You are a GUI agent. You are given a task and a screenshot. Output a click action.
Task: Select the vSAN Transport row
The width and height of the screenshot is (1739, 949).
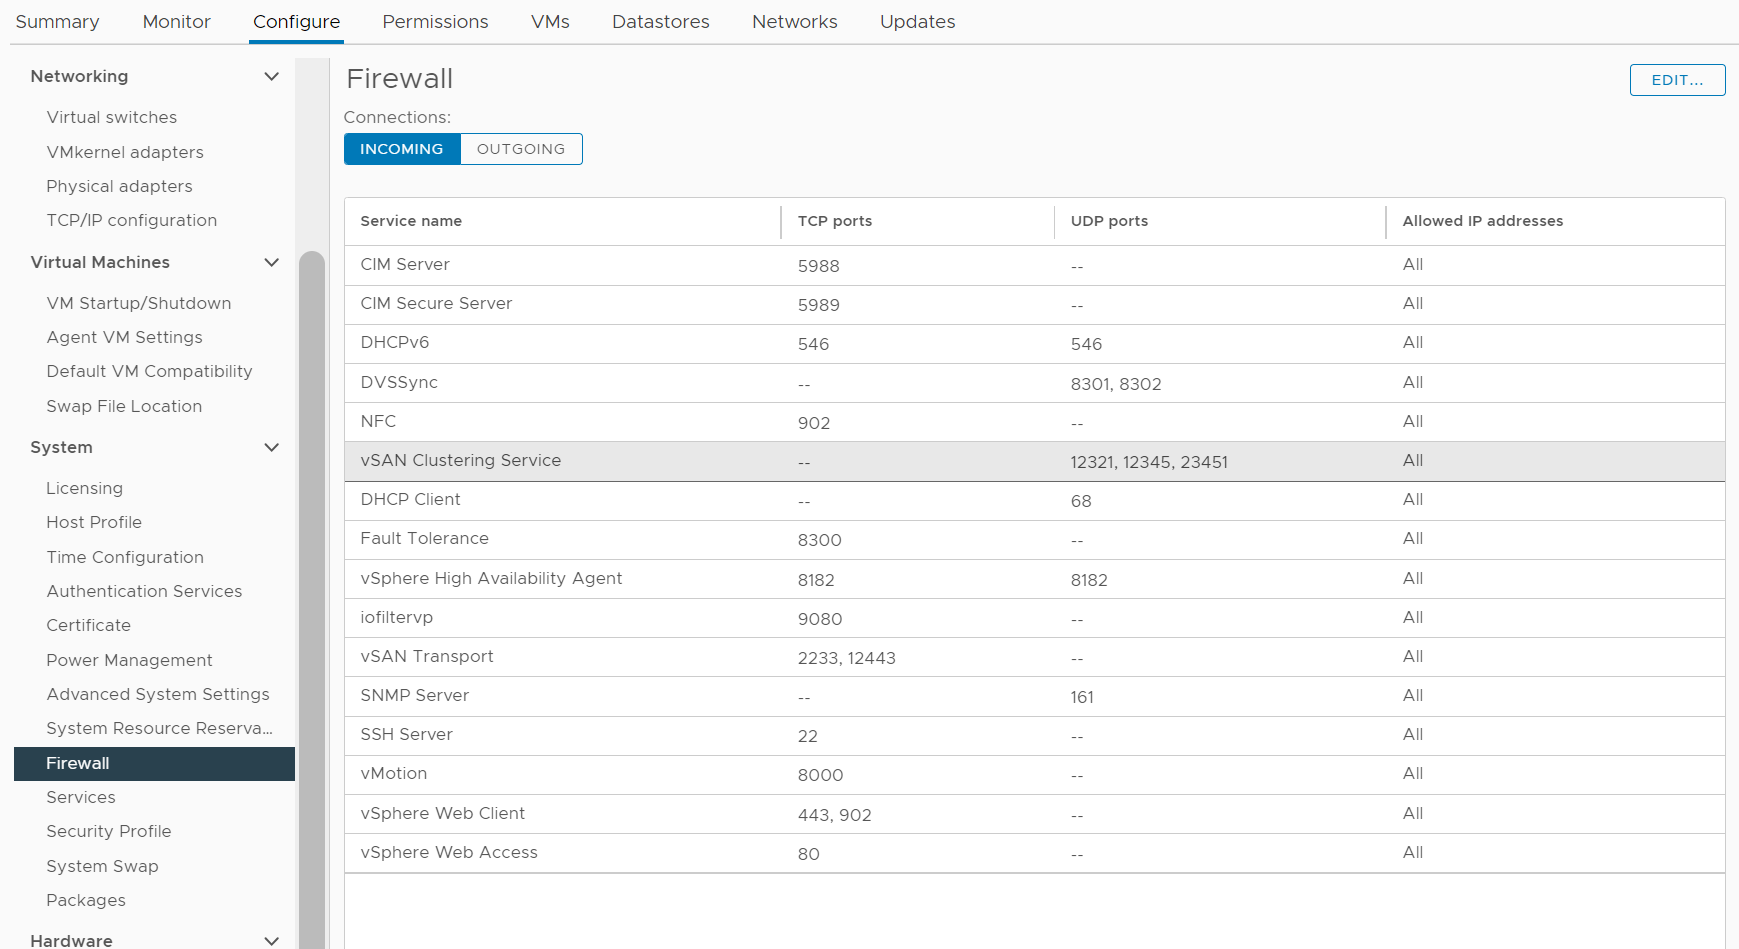pyautogui.click(x=1034, y=657)
